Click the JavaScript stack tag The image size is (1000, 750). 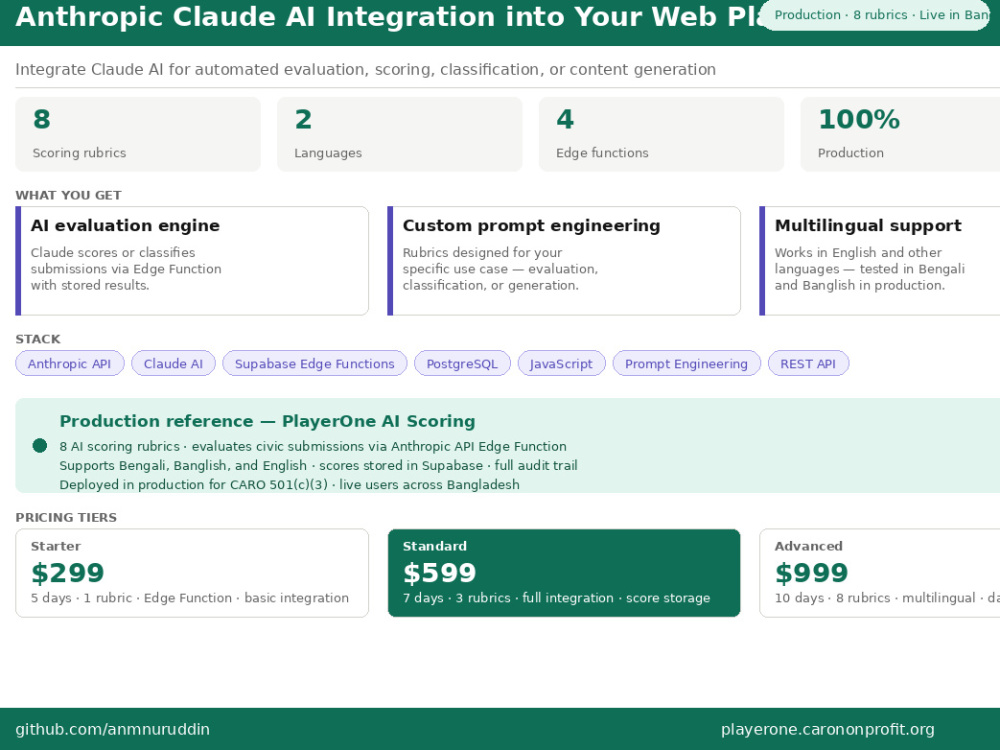pyautogui.click(x=561, y=364)
